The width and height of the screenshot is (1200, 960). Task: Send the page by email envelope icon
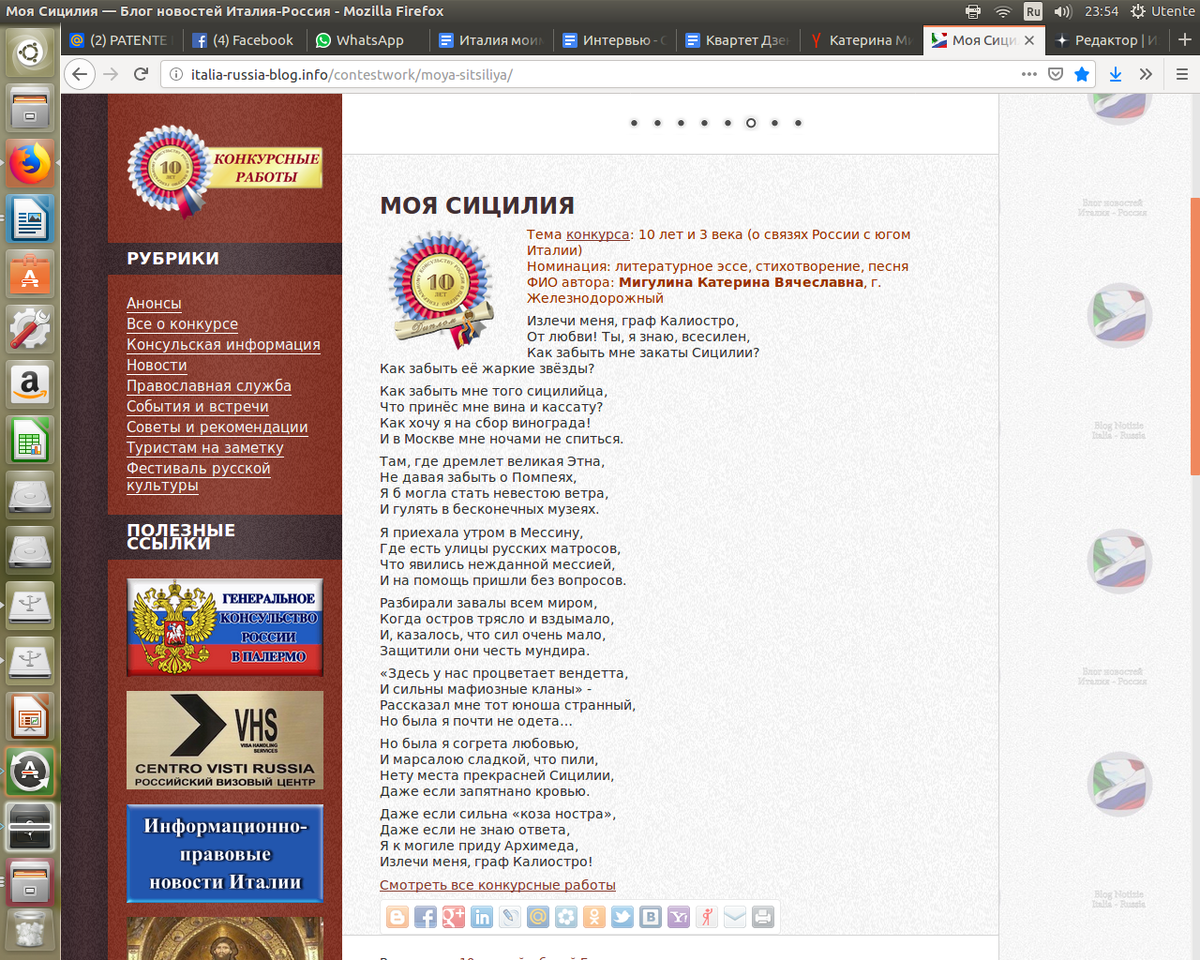point(734,917)
